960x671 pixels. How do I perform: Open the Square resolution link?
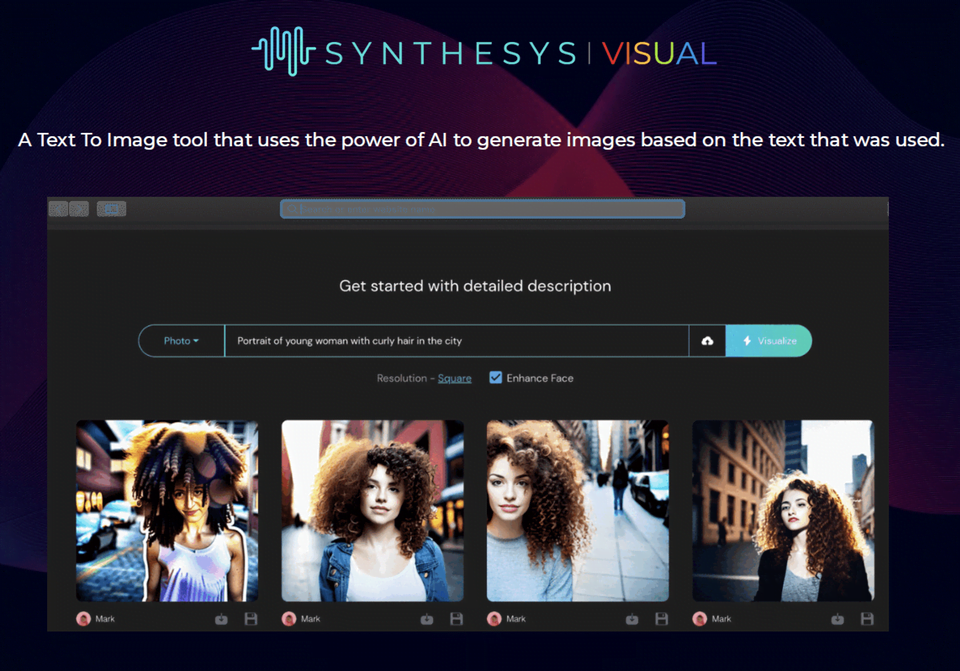click(455, 378)
